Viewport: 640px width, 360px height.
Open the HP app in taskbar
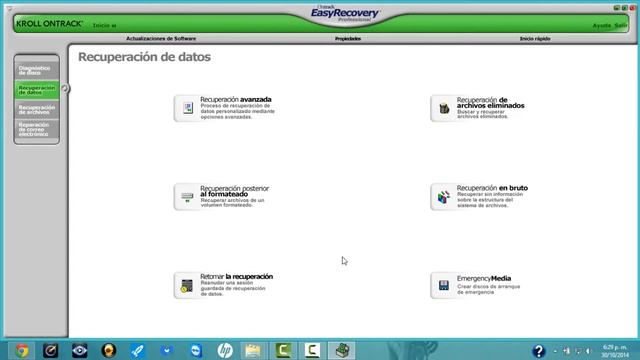coord(225,351)
